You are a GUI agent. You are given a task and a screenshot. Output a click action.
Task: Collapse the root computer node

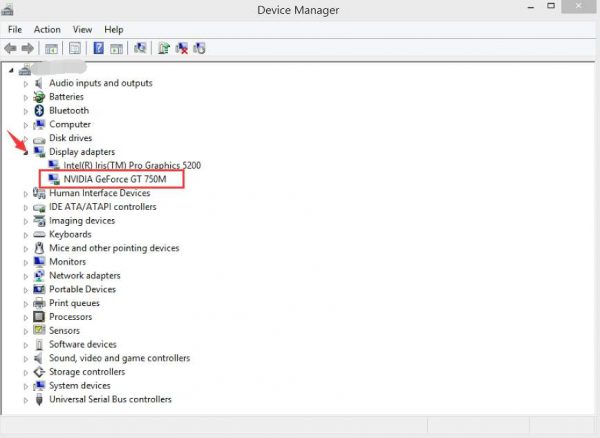(x=11, y=70)
